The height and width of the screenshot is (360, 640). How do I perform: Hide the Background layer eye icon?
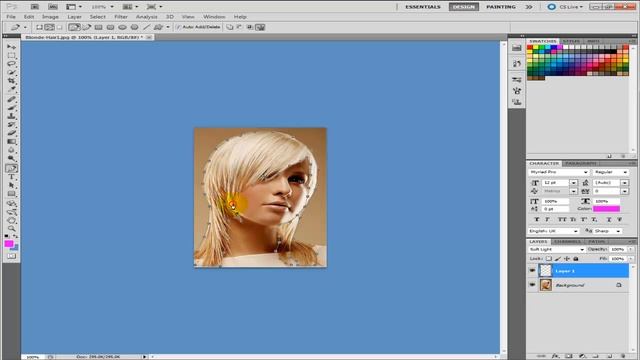click(x=532, y=285)
